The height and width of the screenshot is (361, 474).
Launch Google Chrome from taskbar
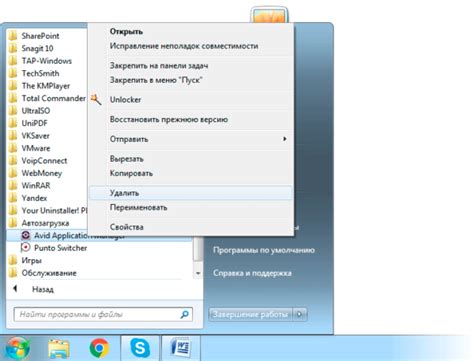[x=99, y=348]
